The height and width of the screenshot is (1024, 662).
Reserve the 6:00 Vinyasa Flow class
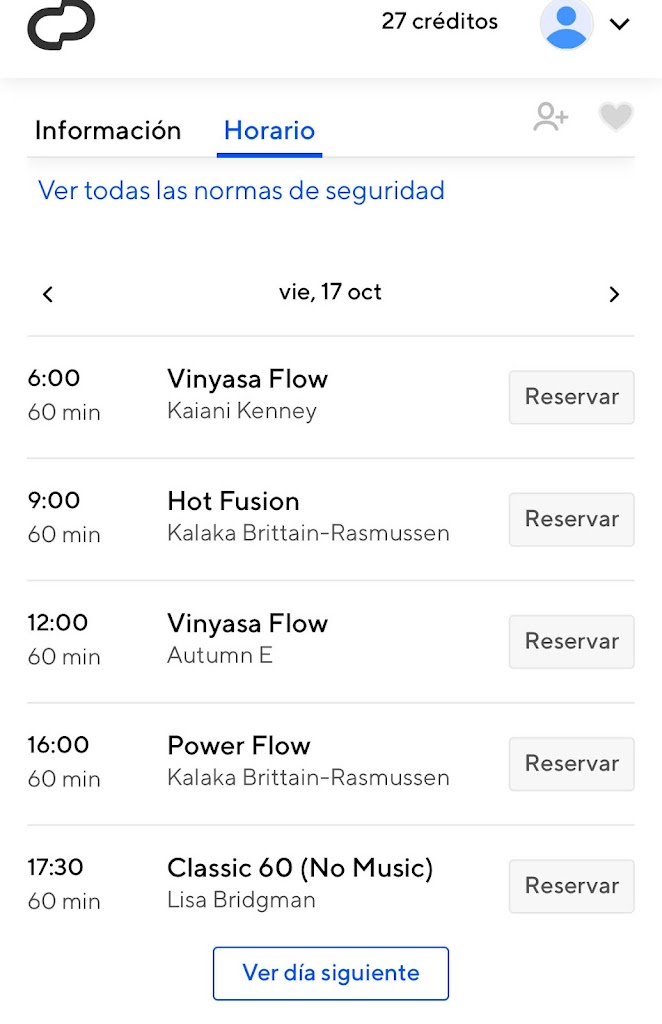click(x=571, y=397)
